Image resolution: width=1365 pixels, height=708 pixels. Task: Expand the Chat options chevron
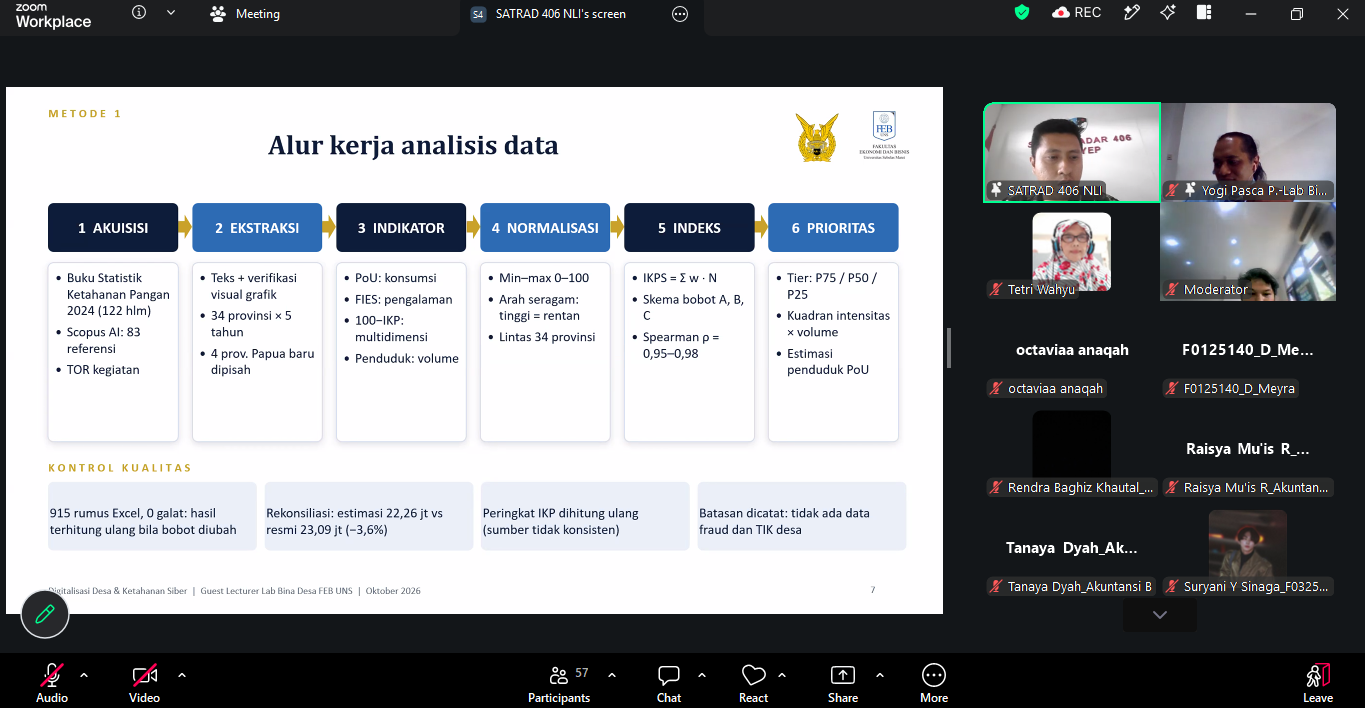[702, 675]
